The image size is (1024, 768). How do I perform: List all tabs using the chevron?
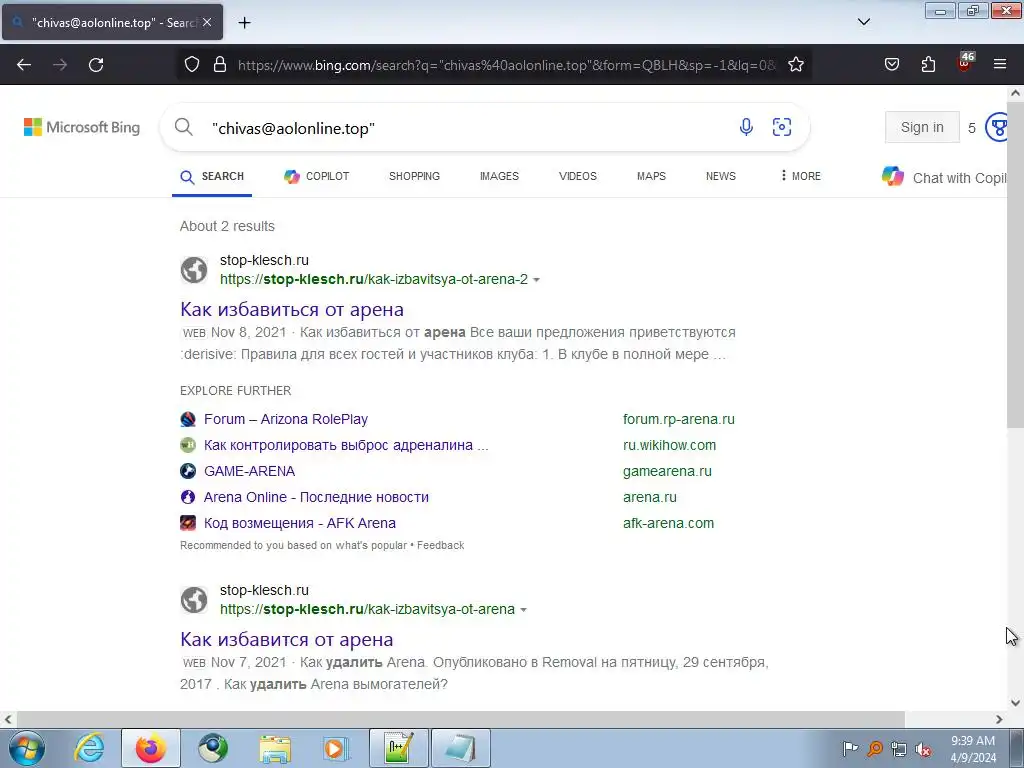pos(863,22)
